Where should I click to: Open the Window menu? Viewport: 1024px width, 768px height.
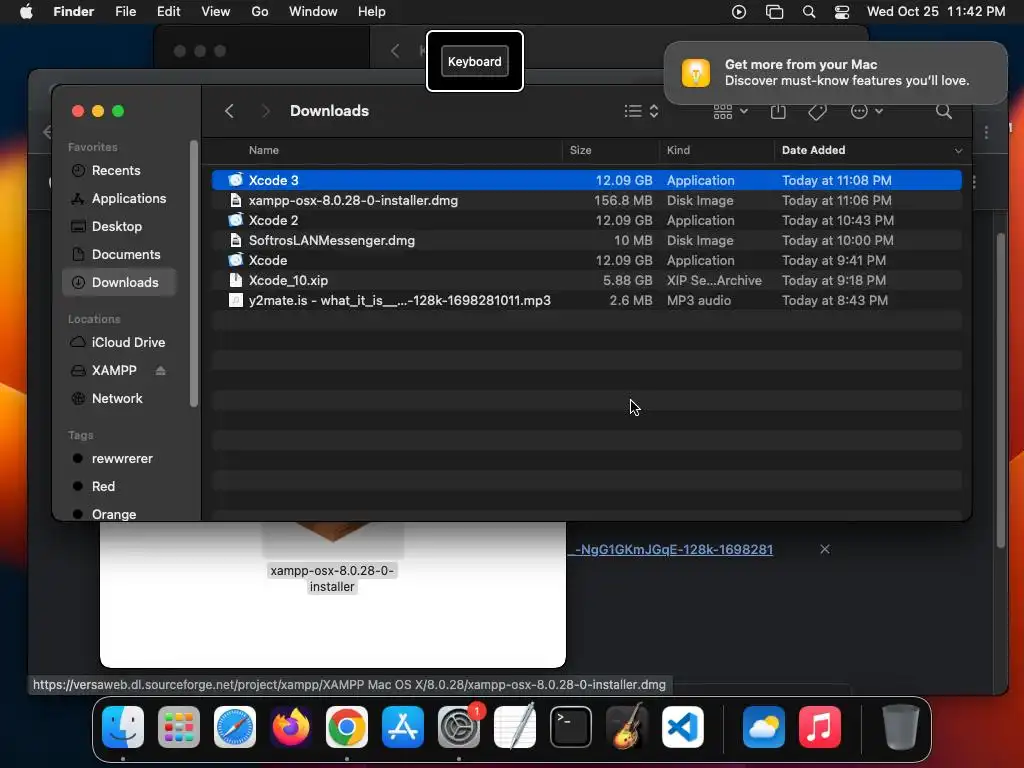point(313,12)
